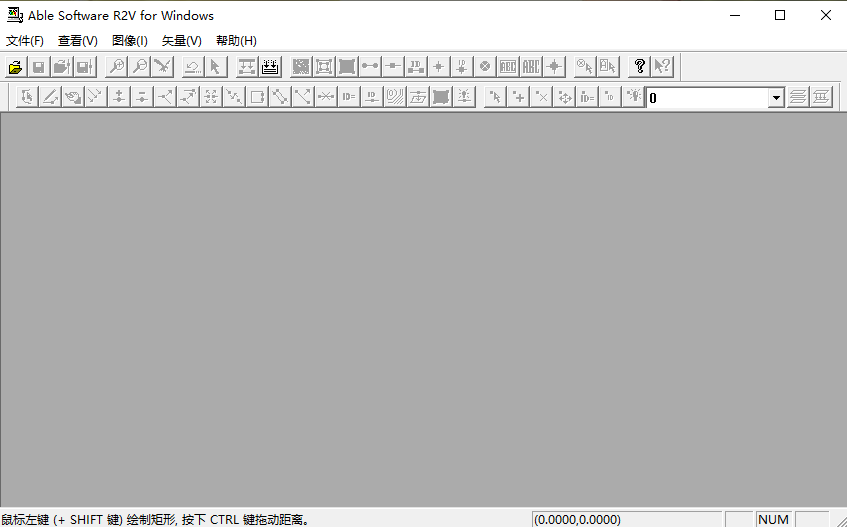Click the boxed ABC text icon
Viewport: 847px width, 527px height.
tap(508, 66)
